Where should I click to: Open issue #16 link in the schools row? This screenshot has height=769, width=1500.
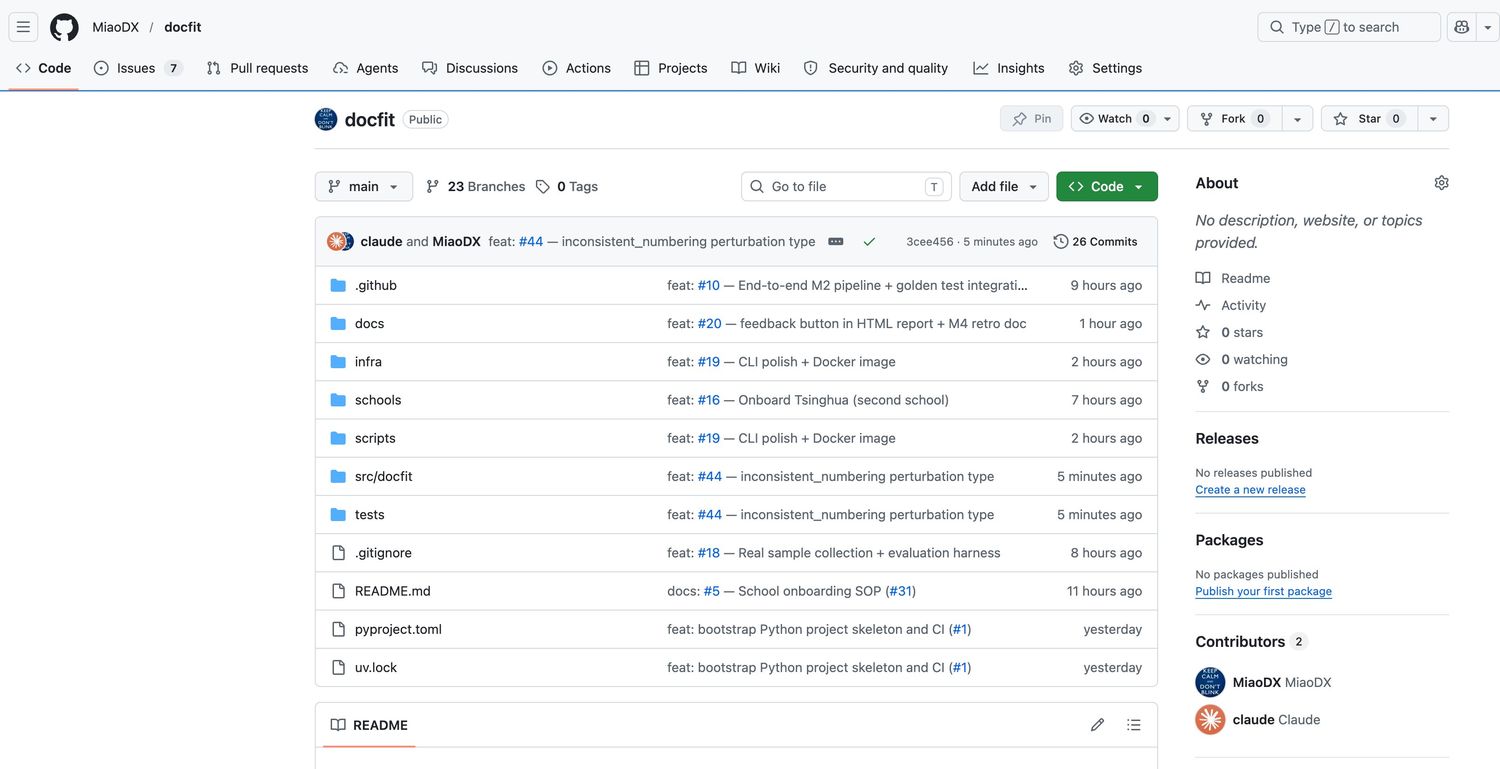[x=709, y=400]
